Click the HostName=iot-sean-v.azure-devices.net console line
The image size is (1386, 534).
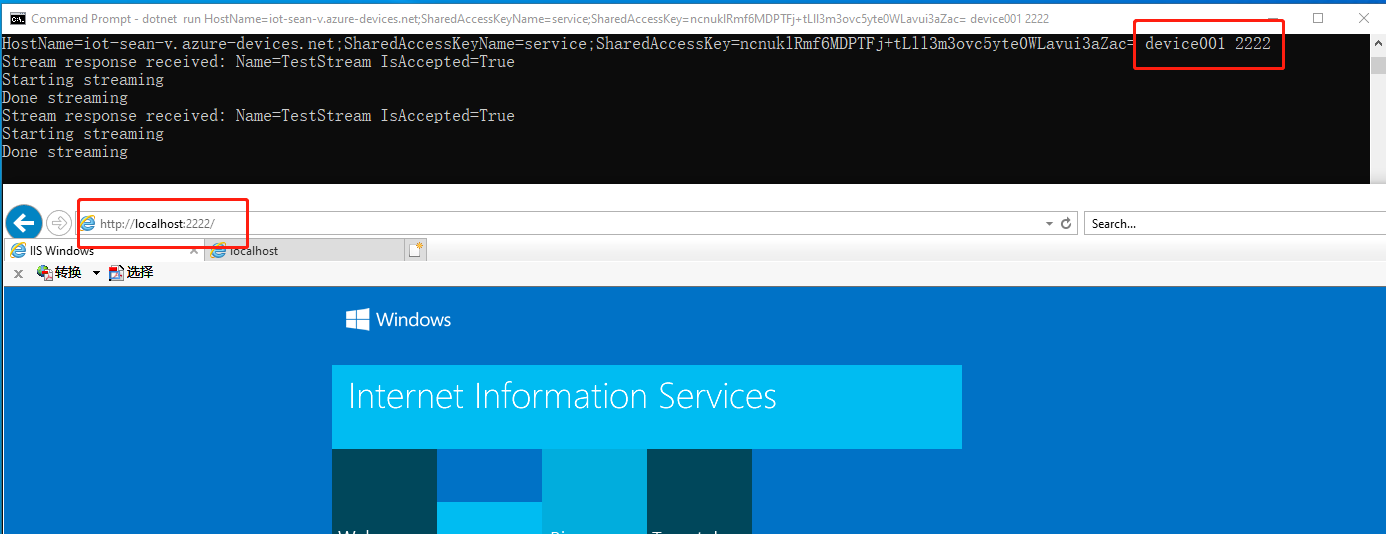(636, 44)
